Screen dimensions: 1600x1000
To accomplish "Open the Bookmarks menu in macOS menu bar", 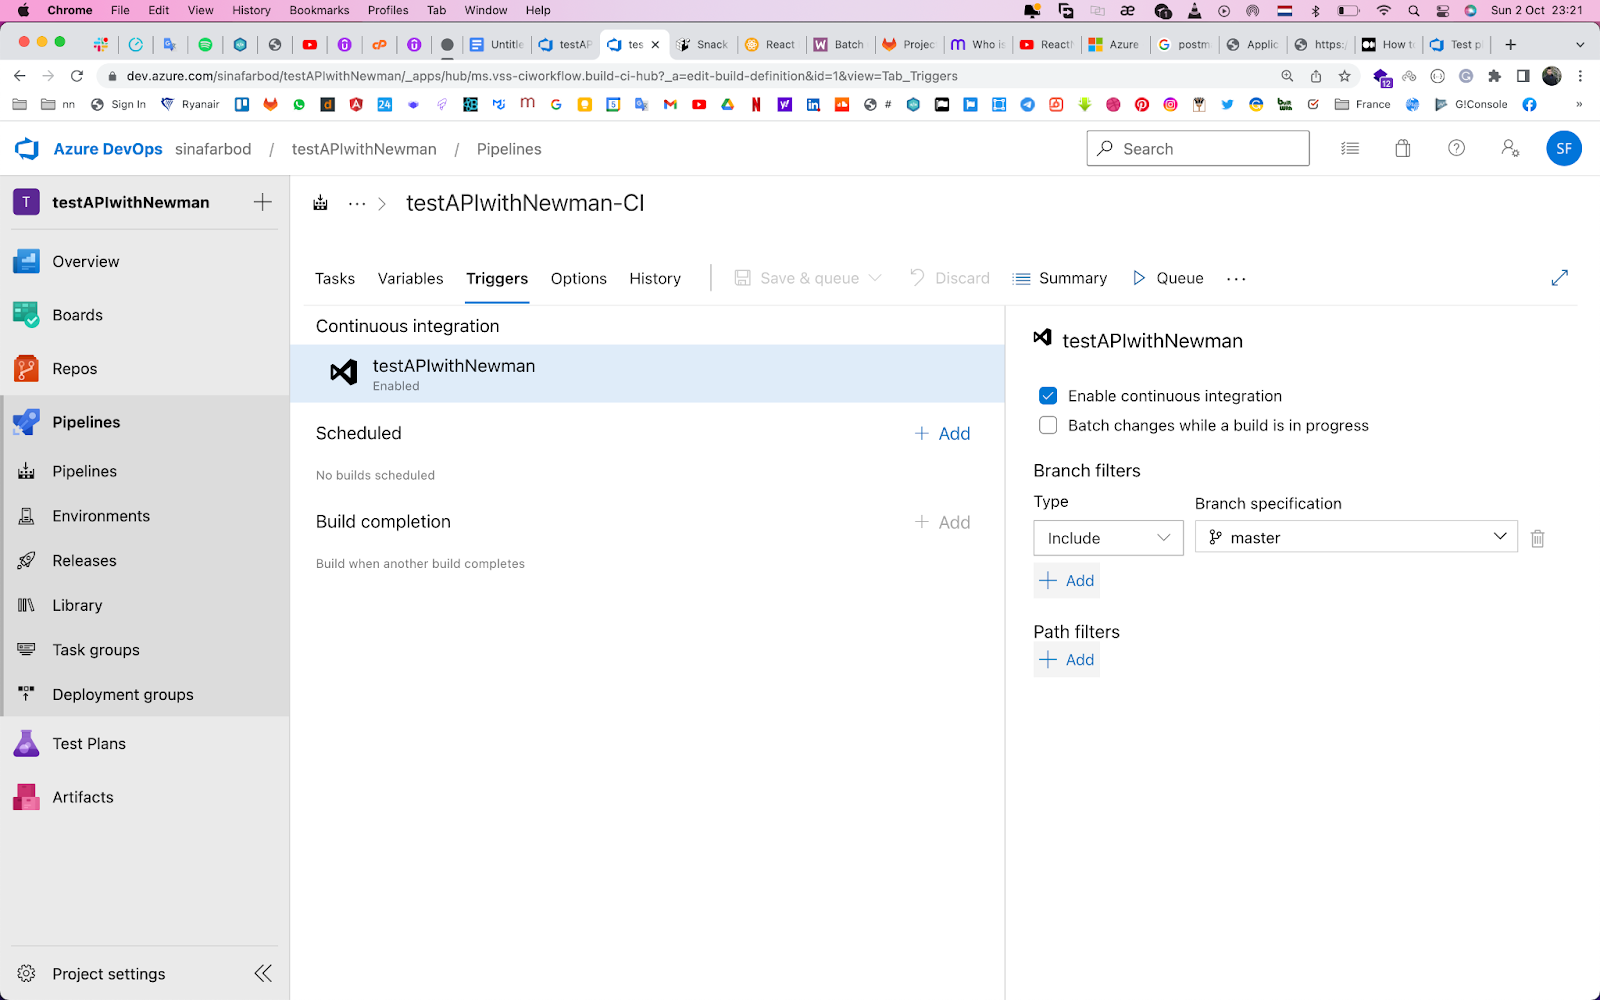I will click(319, 10).
